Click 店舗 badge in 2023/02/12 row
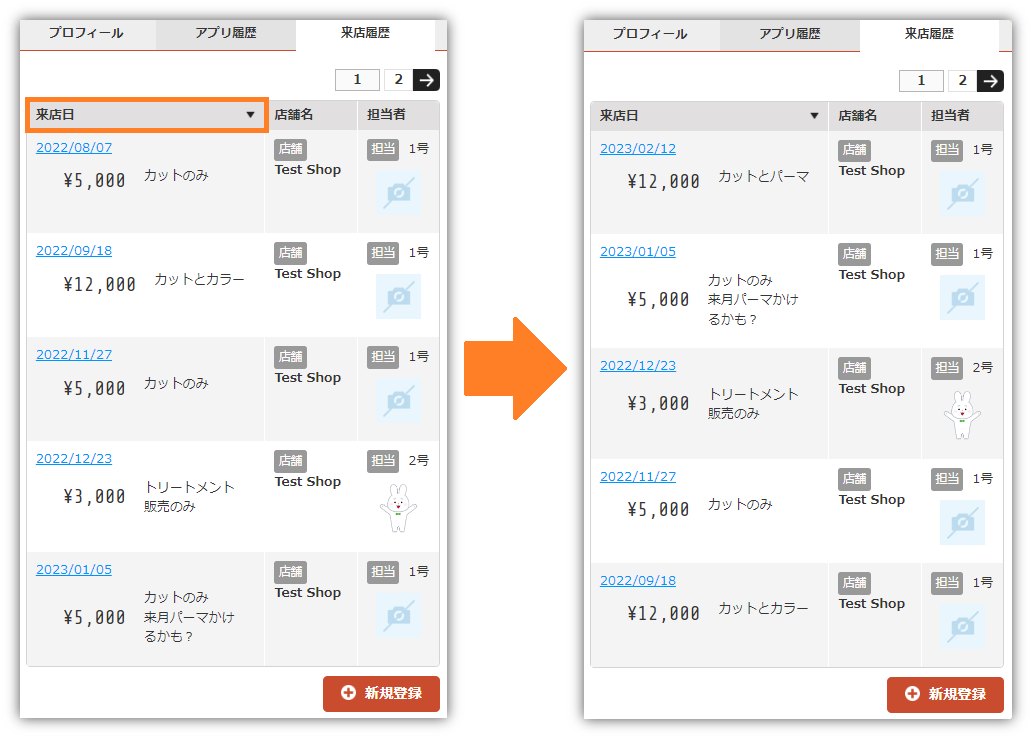 tap(855, 151)
